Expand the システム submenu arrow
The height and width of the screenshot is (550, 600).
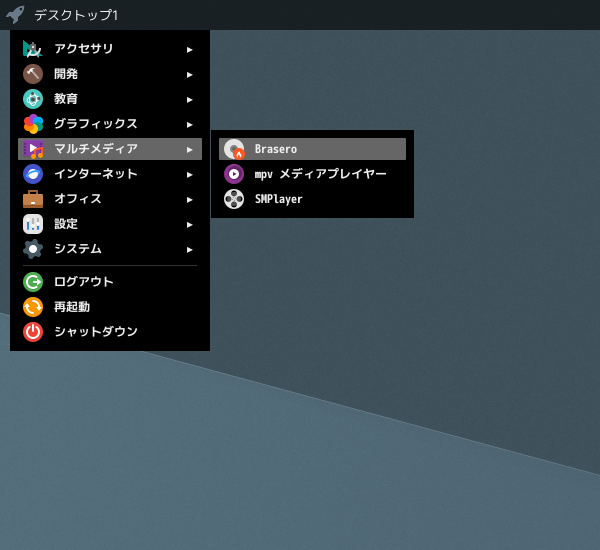tap(189, 250)
